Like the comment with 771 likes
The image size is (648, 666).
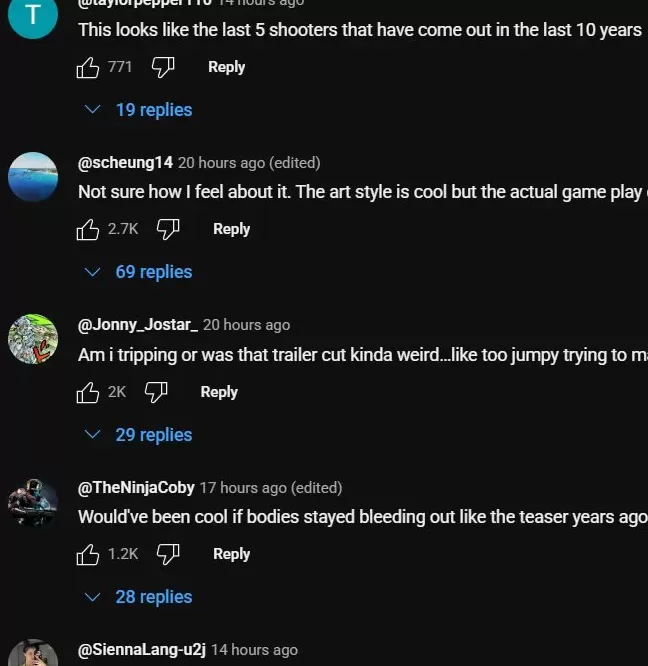click(x=88, y=67)
